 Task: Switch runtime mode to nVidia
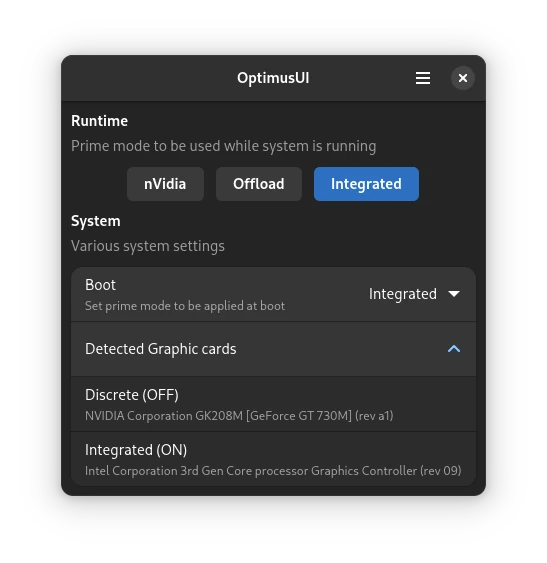pos(165,184)
